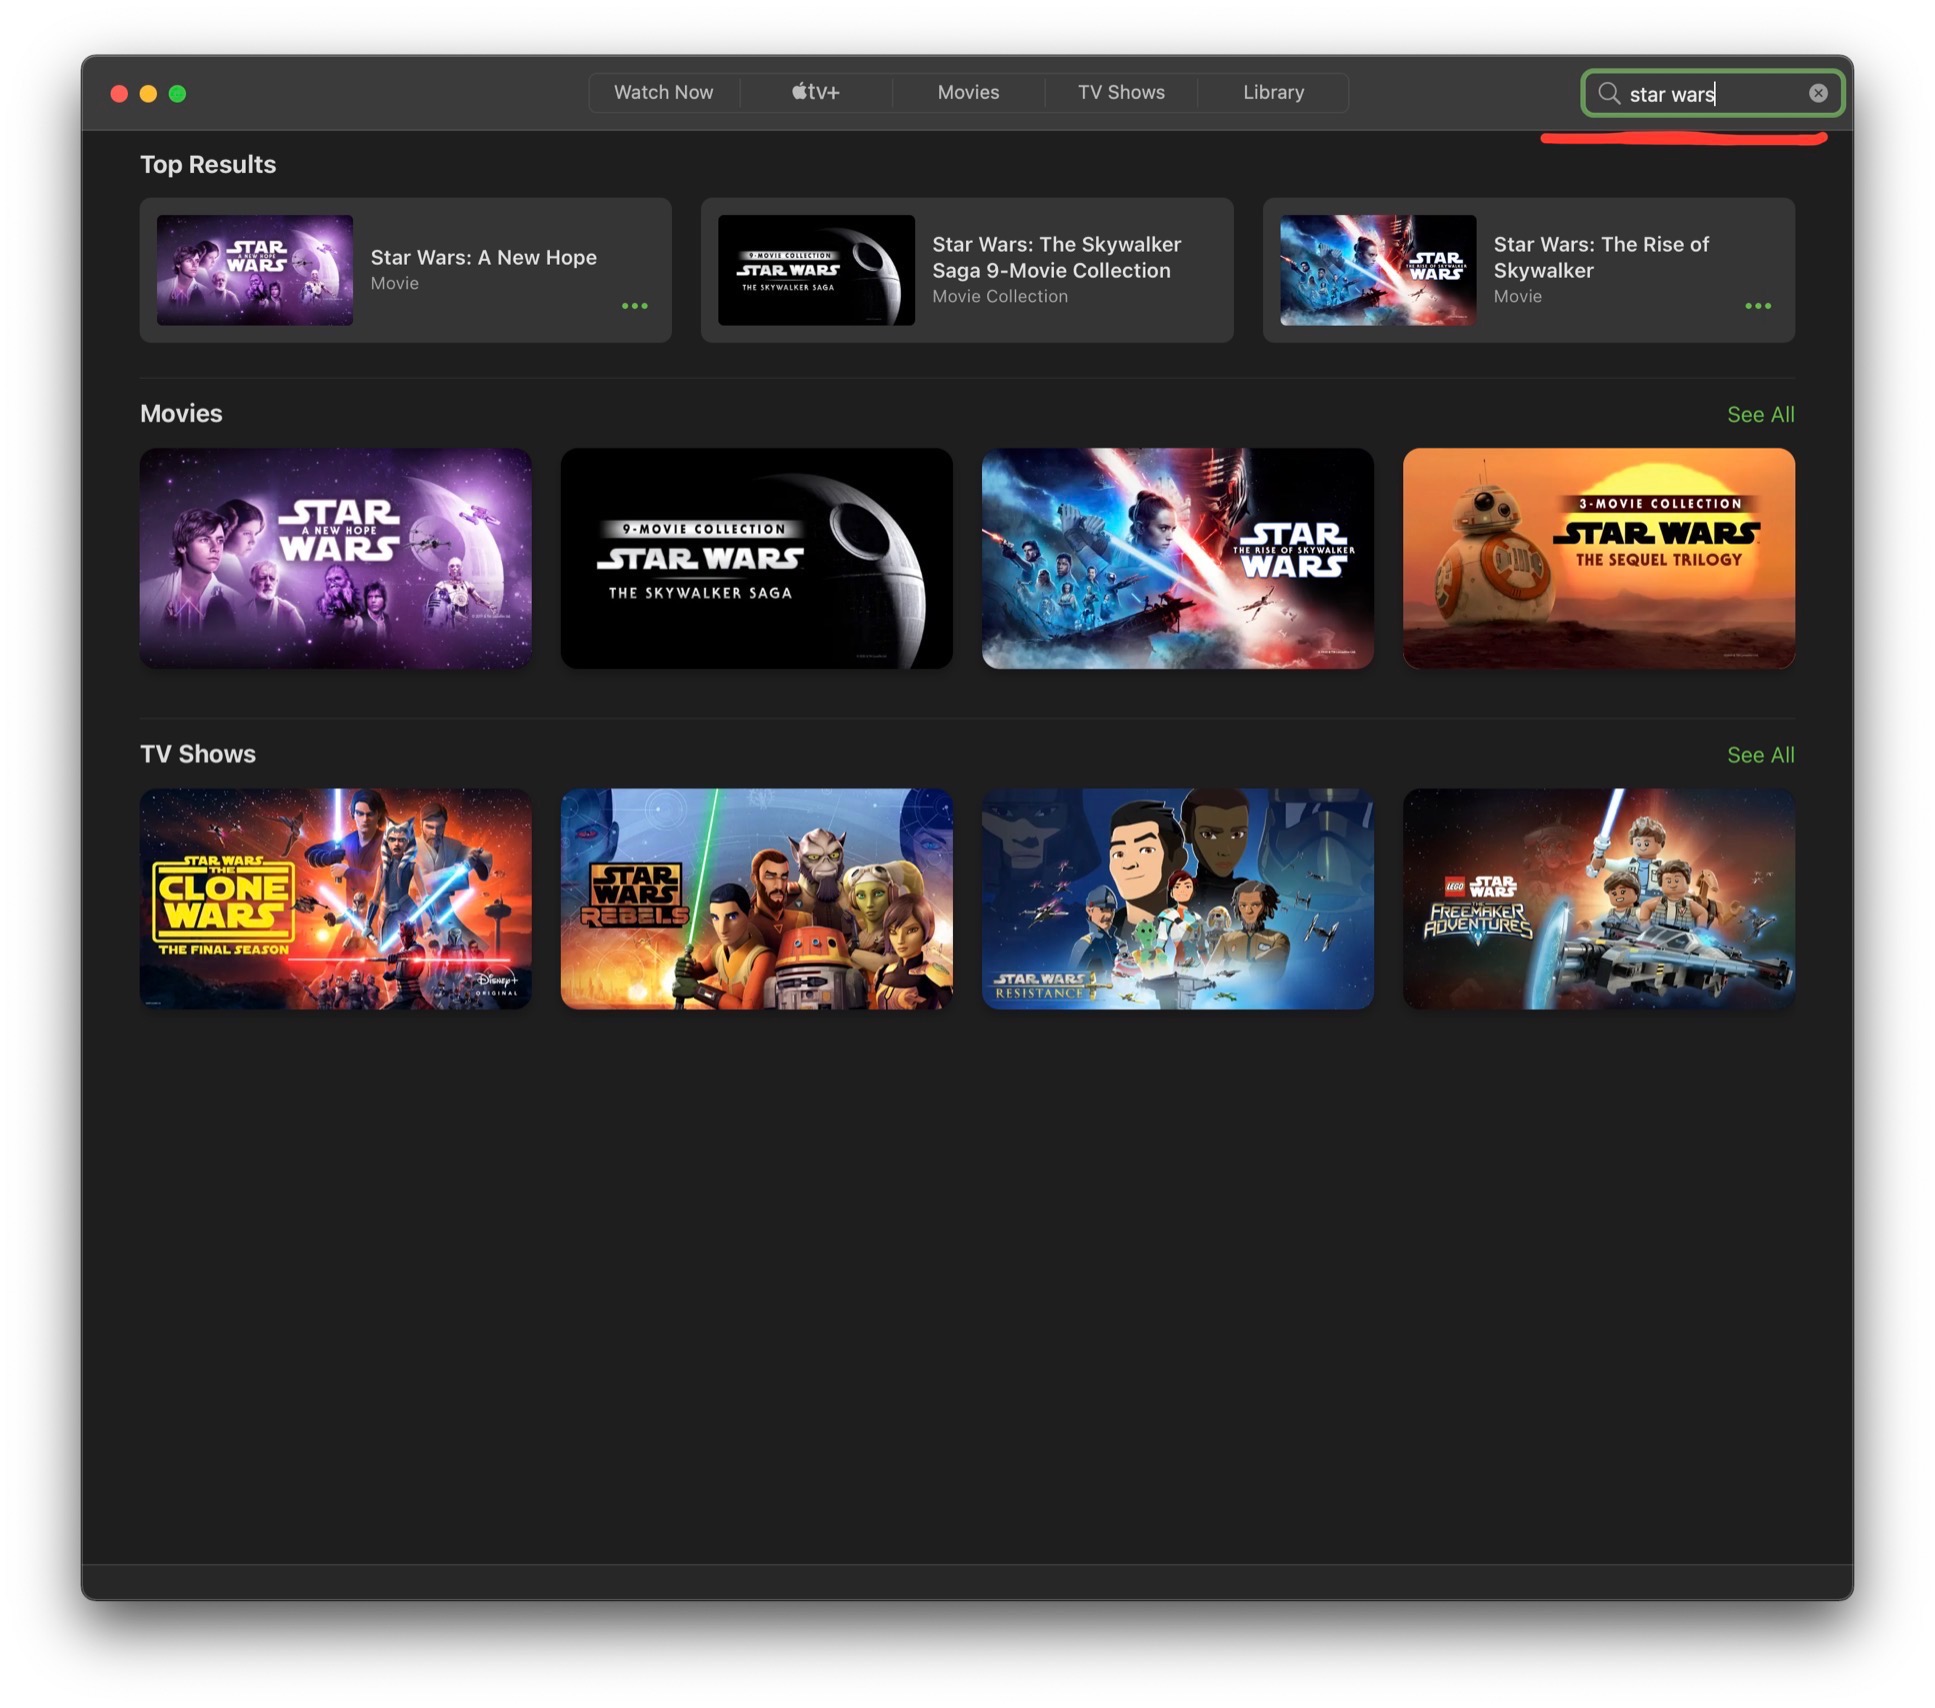Open the Movies tab

click(967, 92)
